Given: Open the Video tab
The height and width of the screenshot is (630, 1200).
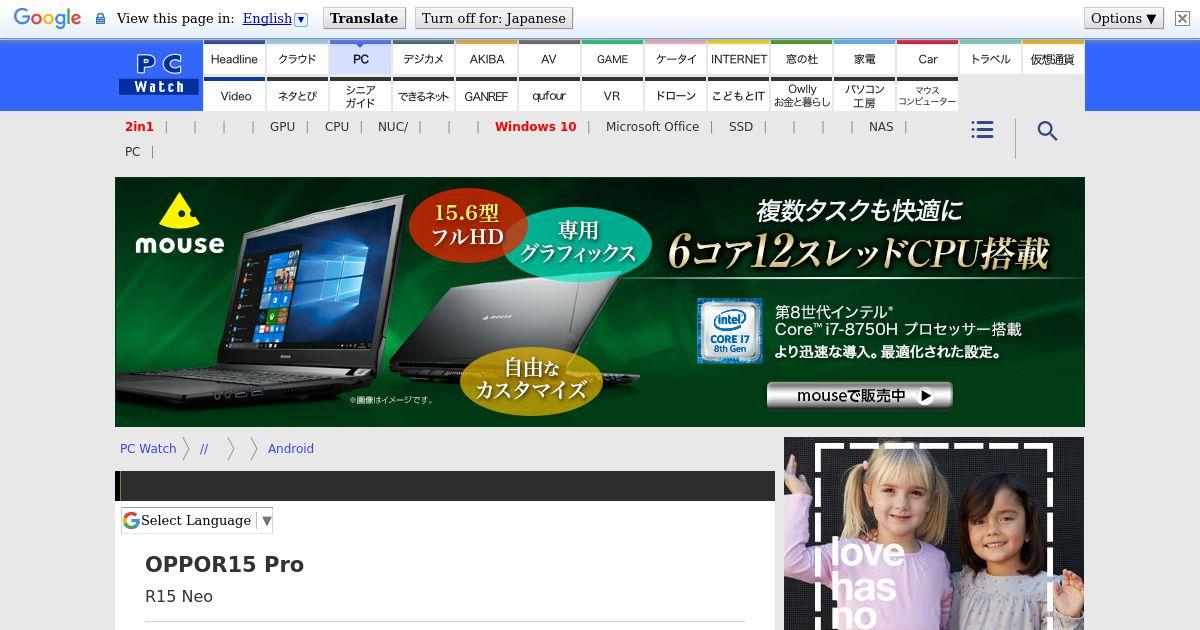Looking at the screenshot, I should [234, 95].
